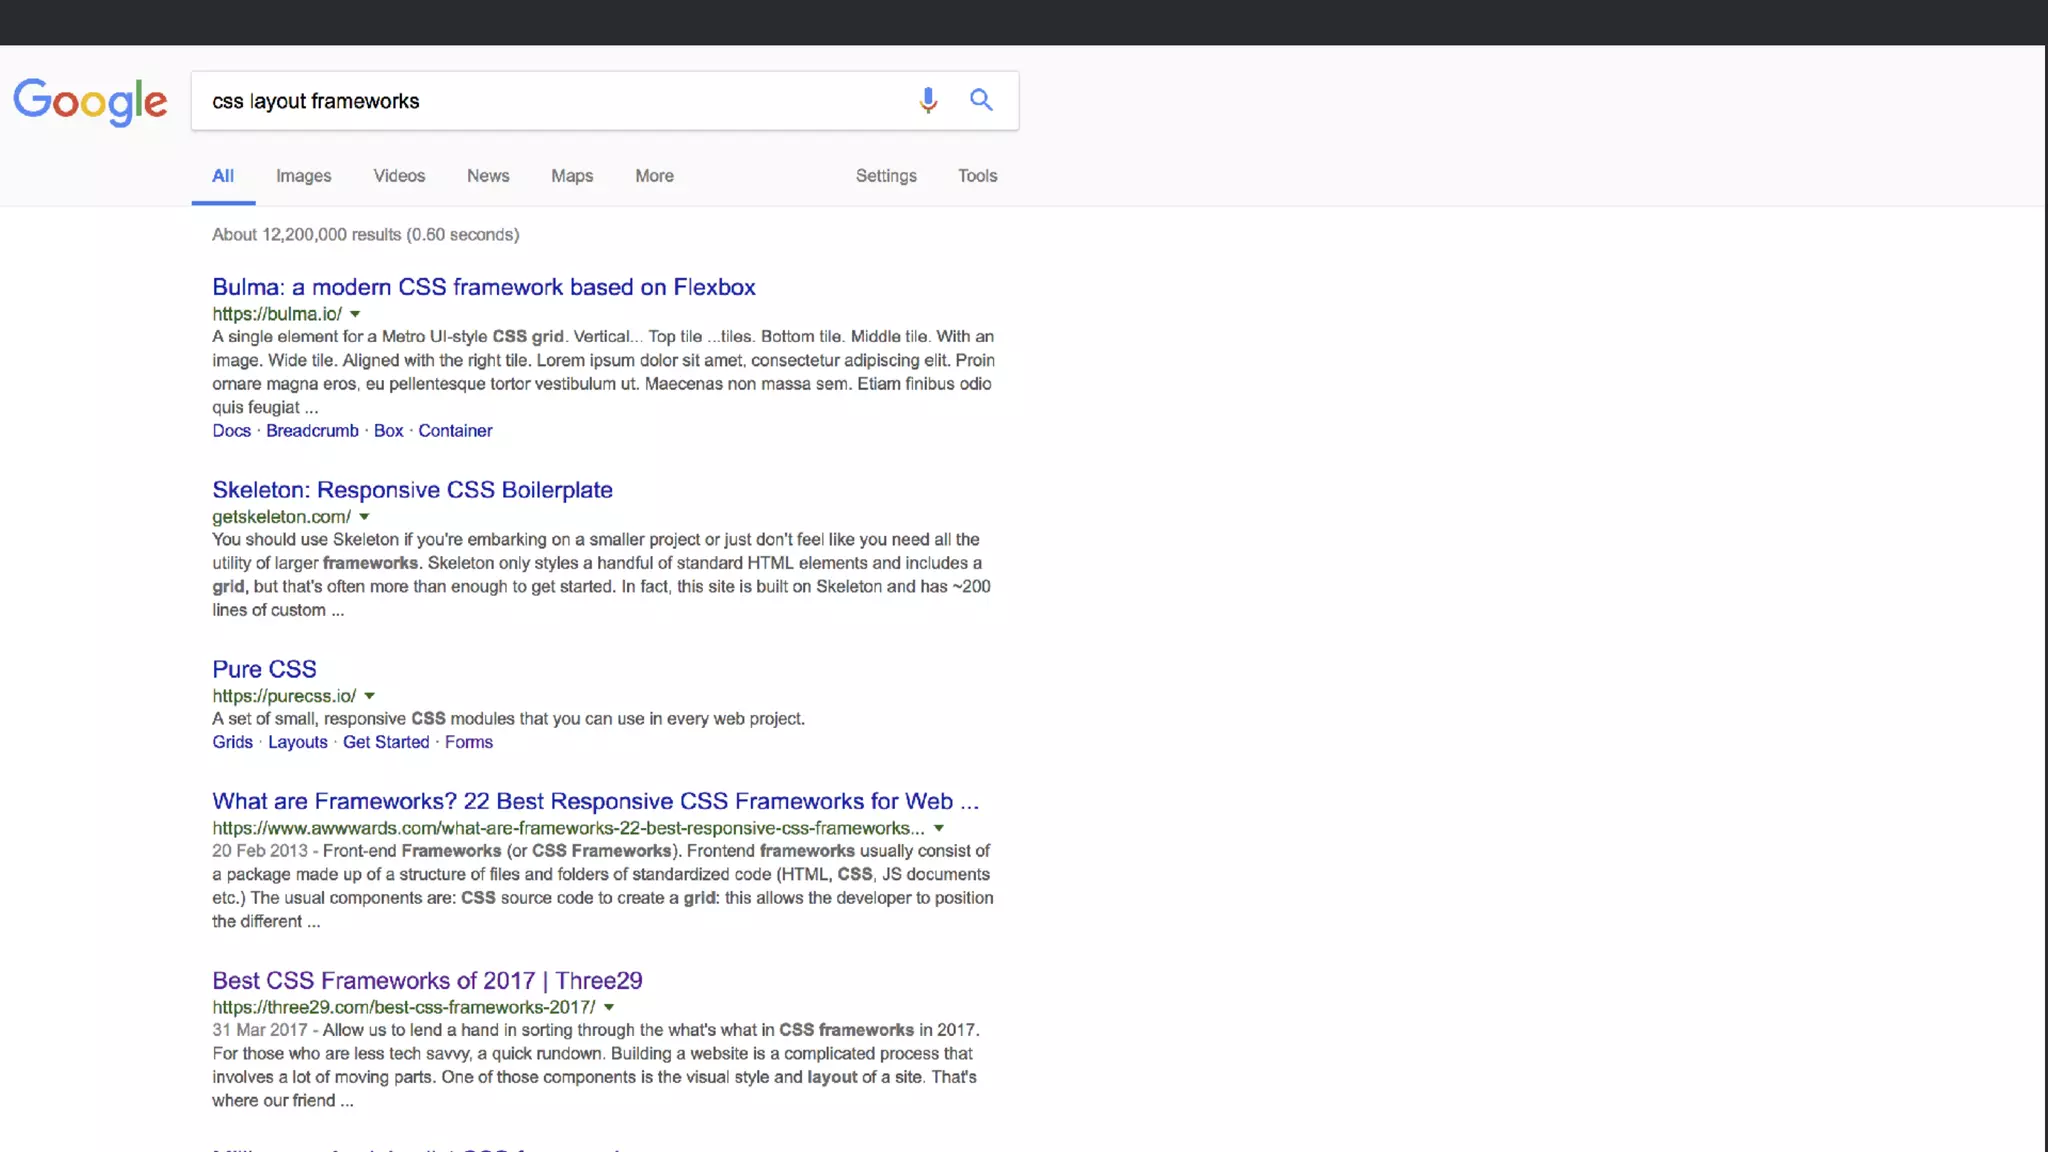Switch to the Images tab

click(x=303, y=176)
